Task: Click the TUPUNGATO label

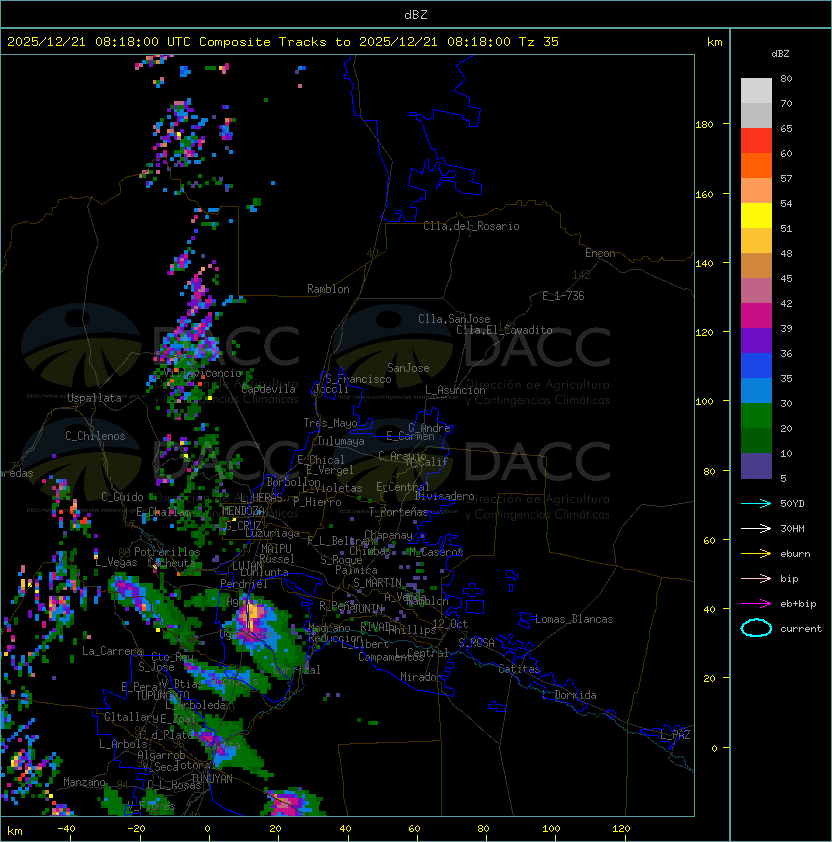Action: (x=162, y=695)
